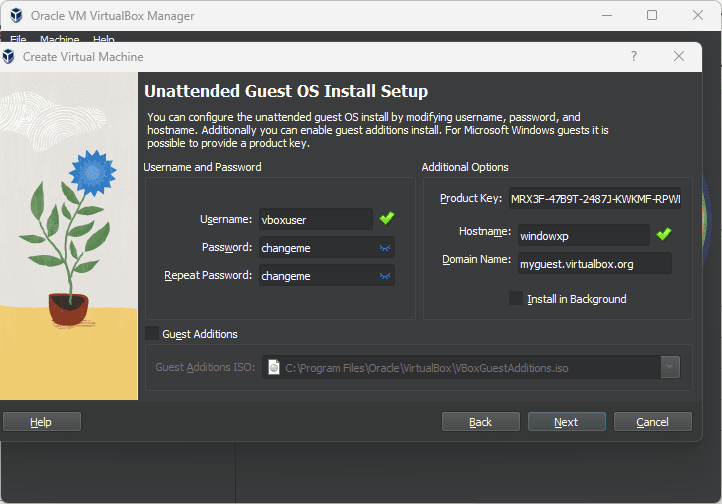Close the Create Virtual Machine dialog
Viewport: 722px width, 504px height.
pyautogui.click(x=680, y=57)
